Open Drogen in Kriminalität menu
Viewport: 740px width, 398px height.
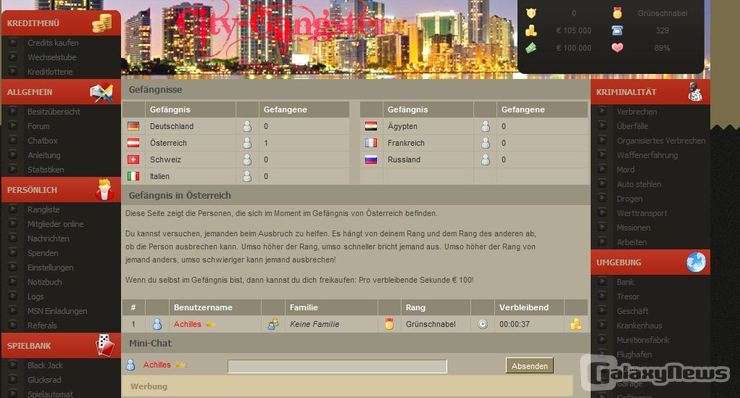pyautogui.click(x=630, y=199)
